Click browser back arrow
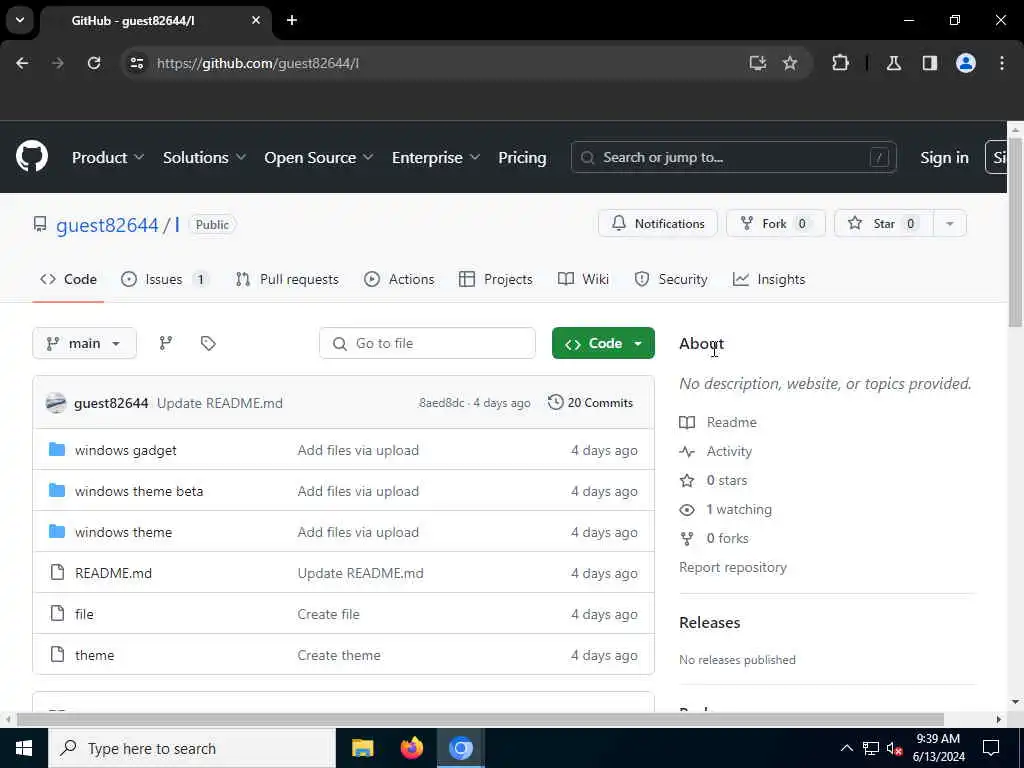Screen dimensions: 1024x768 (x=22, y=63)
